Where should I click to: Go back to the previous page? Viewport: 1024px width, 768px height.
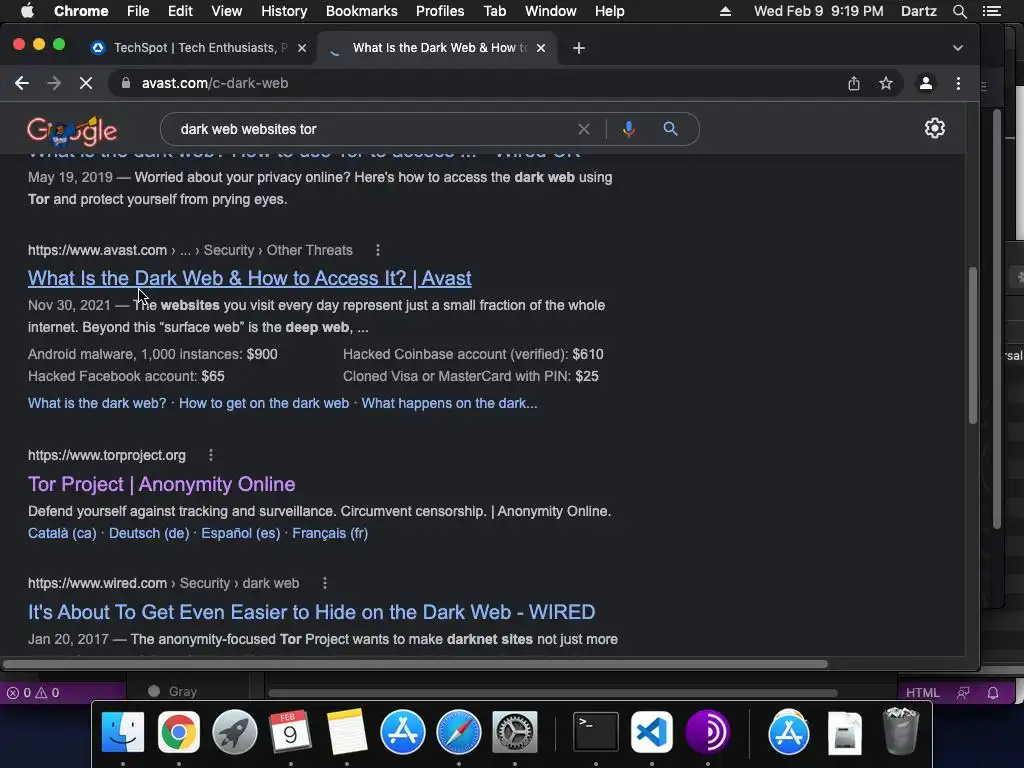click(22, 83)
